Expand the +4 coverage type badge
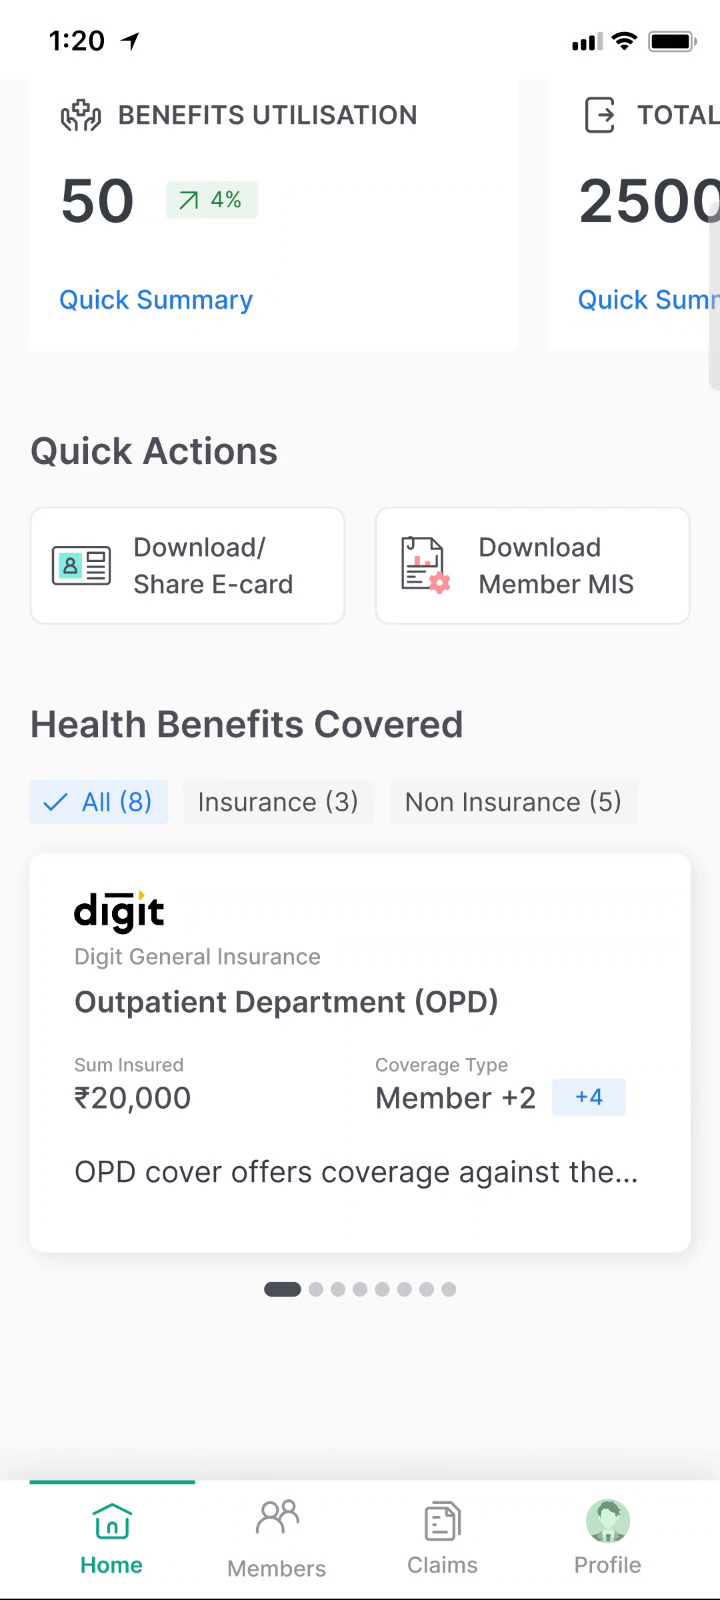This screenshot has height=1600, width=720. point(589,1097)
